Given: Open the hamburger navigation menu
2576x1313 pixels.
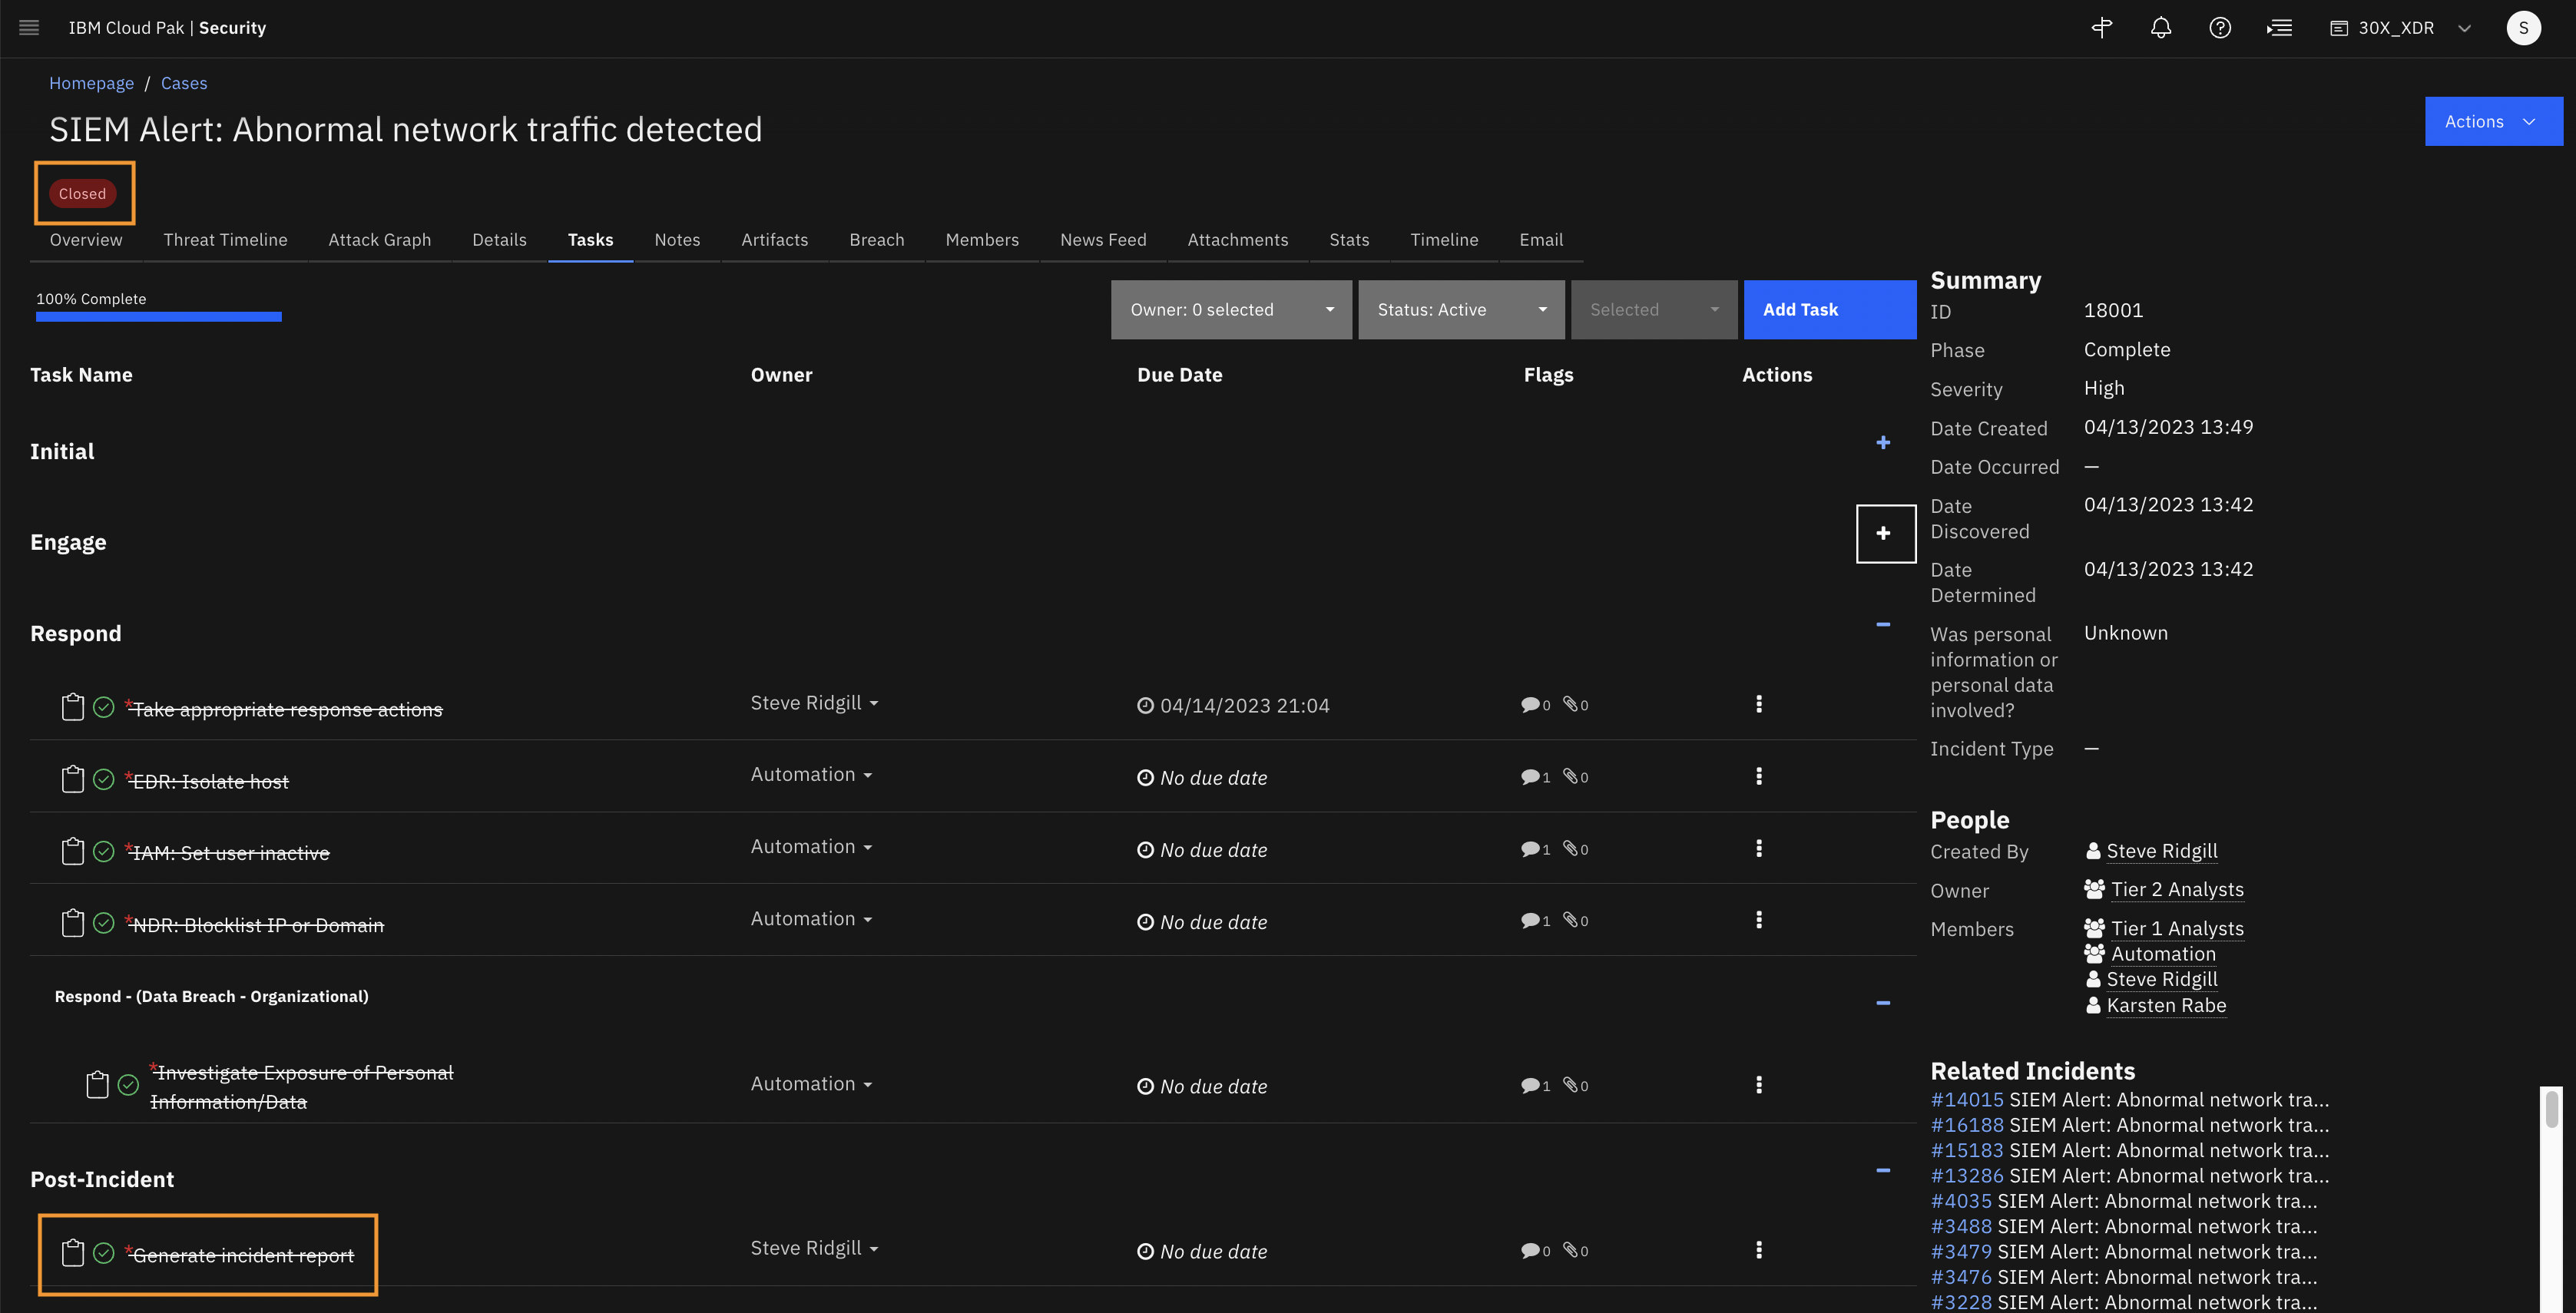Looking at the screenshot, I should point(29,28).
